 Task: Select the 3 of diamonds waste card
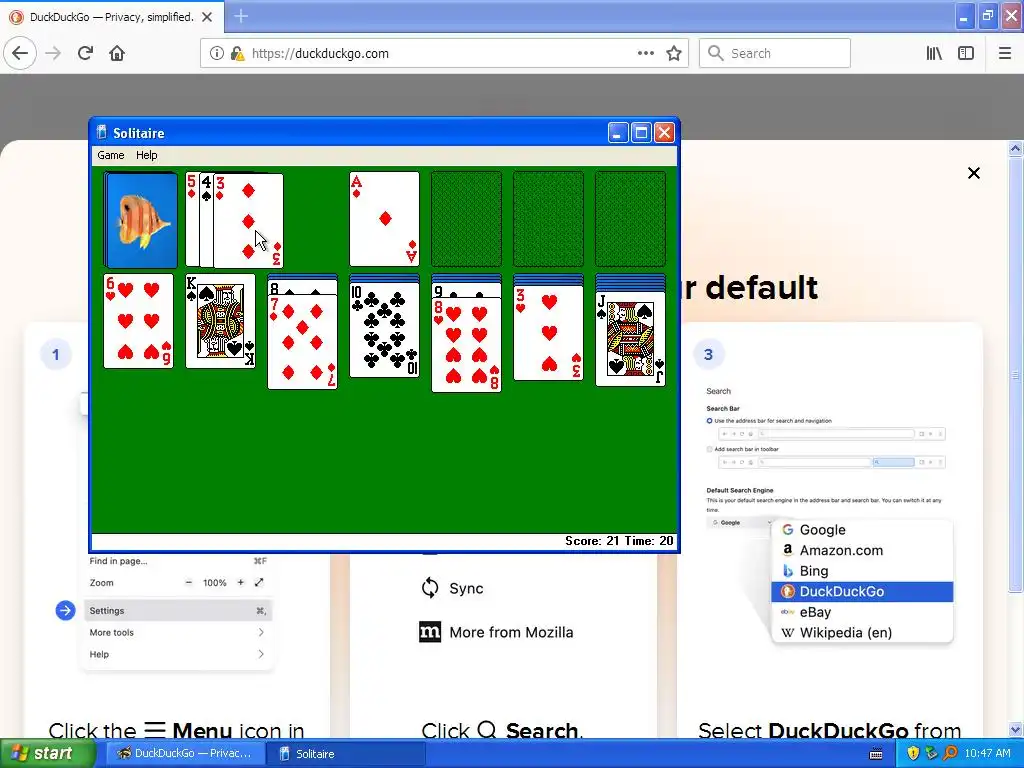(248, 220)
